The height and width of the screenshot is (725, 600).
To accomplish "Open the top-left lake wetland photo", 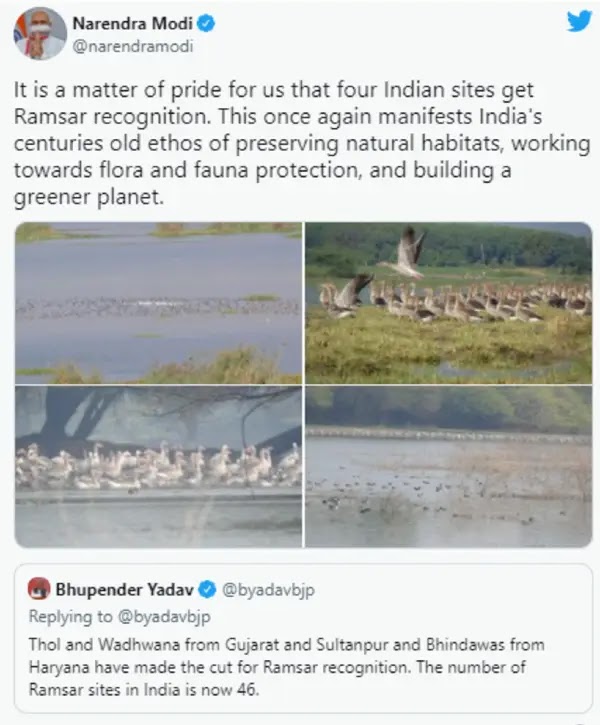I will tap(159, 303).
